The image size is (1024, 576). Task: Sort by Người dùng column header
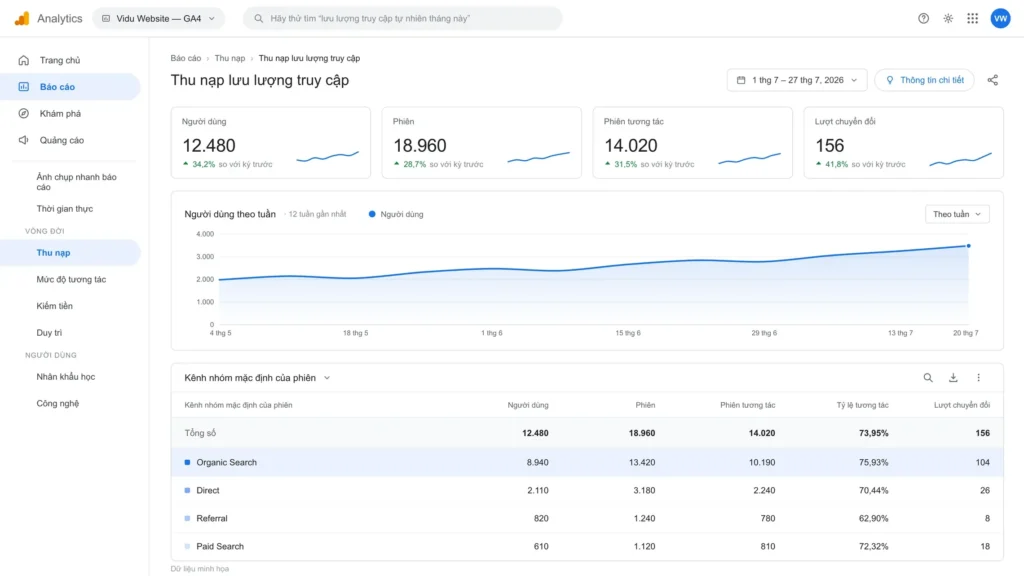[528, 405]
